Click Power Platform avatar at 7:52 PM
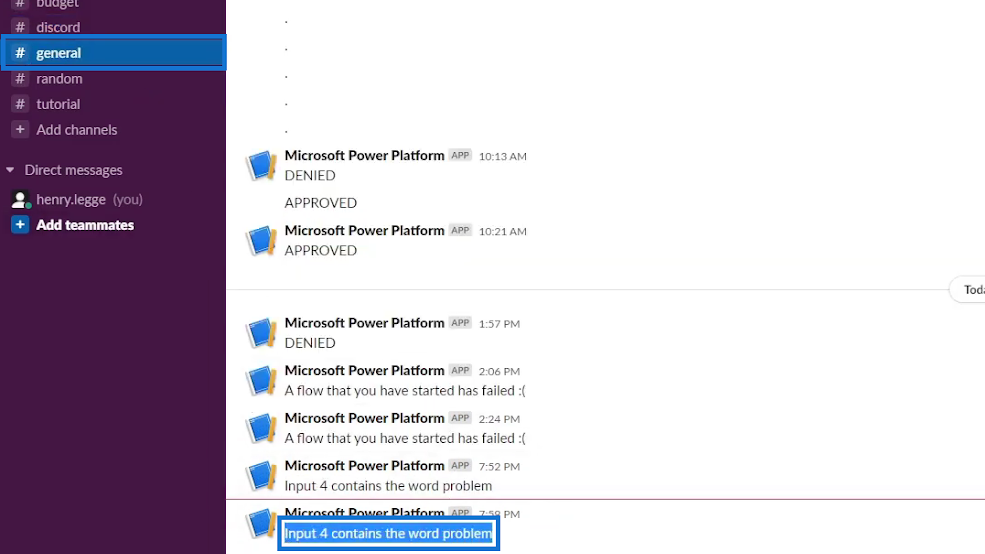This screenshot has height=554, width=985. pyautogui.click(x=261, y=475)
